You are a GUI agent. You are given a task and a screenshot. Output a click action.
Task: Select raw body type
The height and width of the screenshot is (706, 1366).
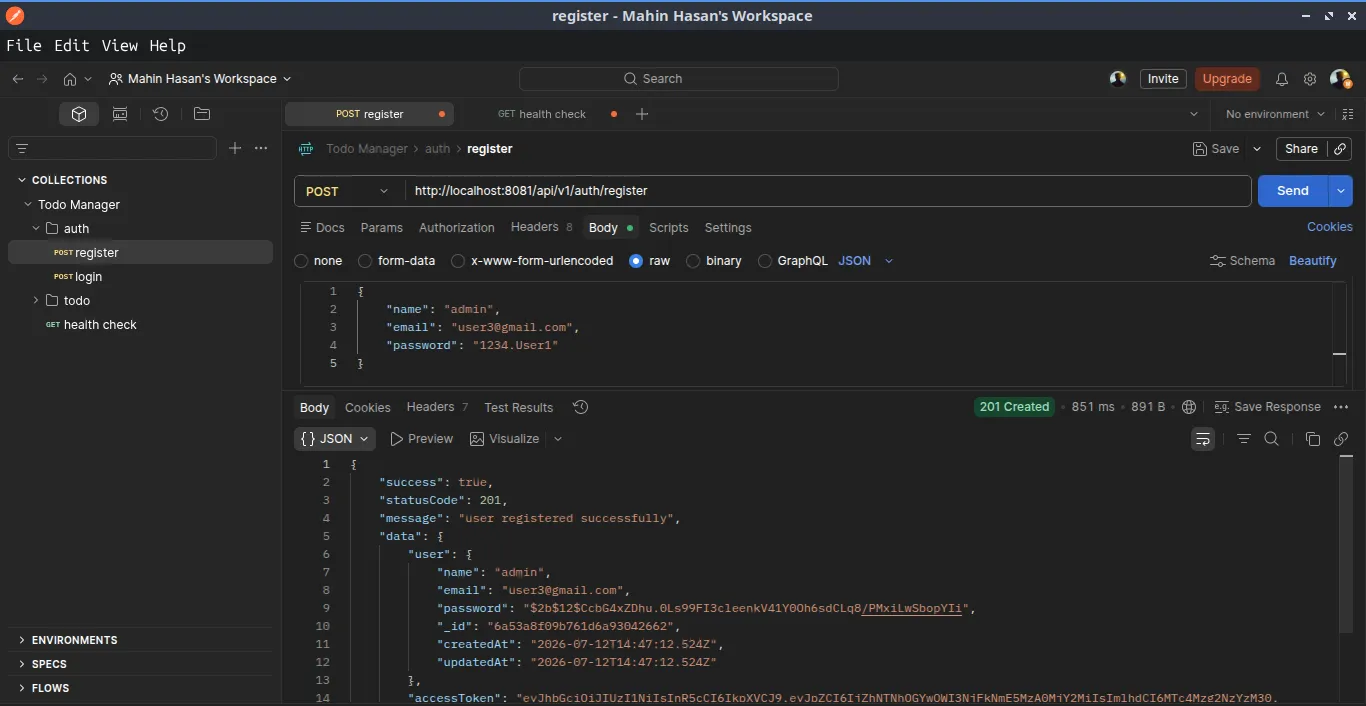click(x=636, y=261)
